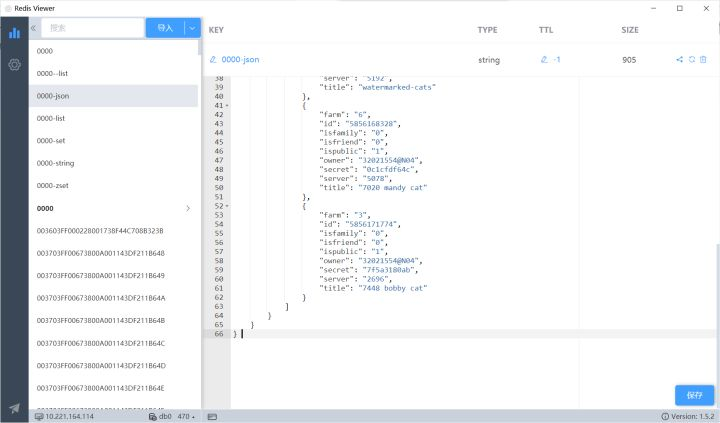The width and height of the screenshot is (720, 423).
Task: Select the 0000-zset key
Action: point(113,186)
